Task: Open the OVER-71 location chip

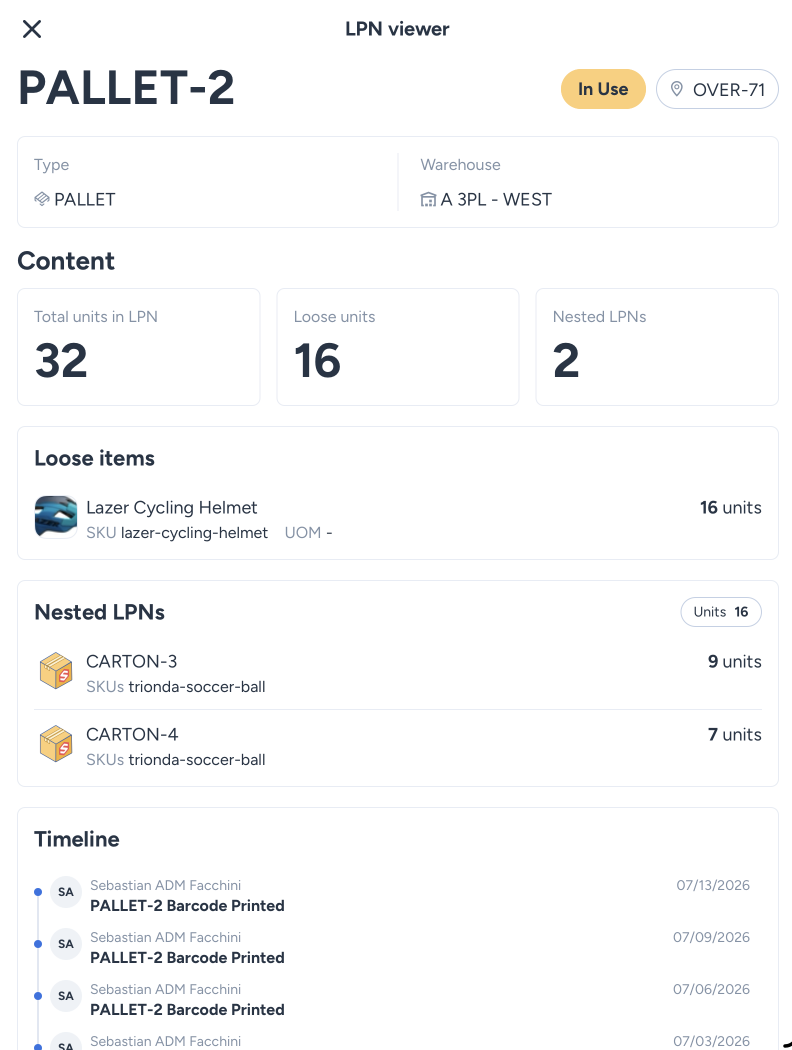Action: click(717, 89)
